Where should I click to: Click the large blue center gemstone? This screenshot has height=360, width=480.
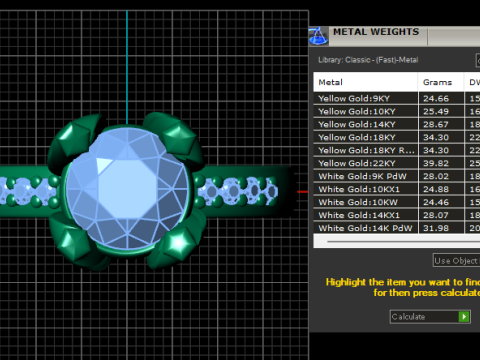point(127,188)
